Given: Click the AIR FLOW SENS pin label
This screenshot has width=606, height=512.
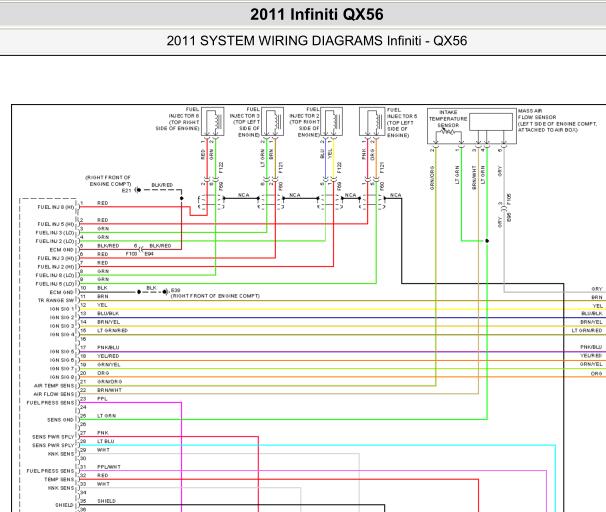Looking at the screenshot, I should click(54, 394).
